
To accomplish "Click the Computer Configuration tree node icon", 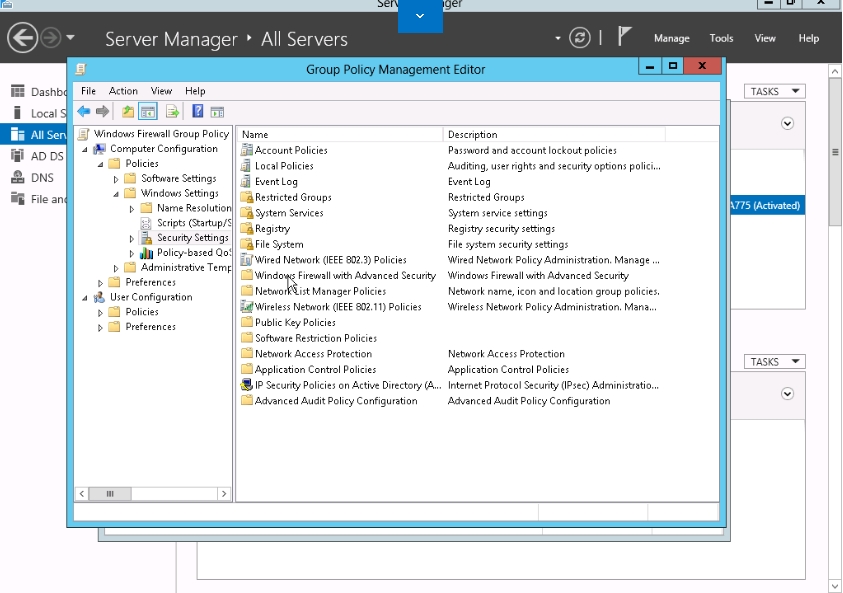I will pos(99,149).
